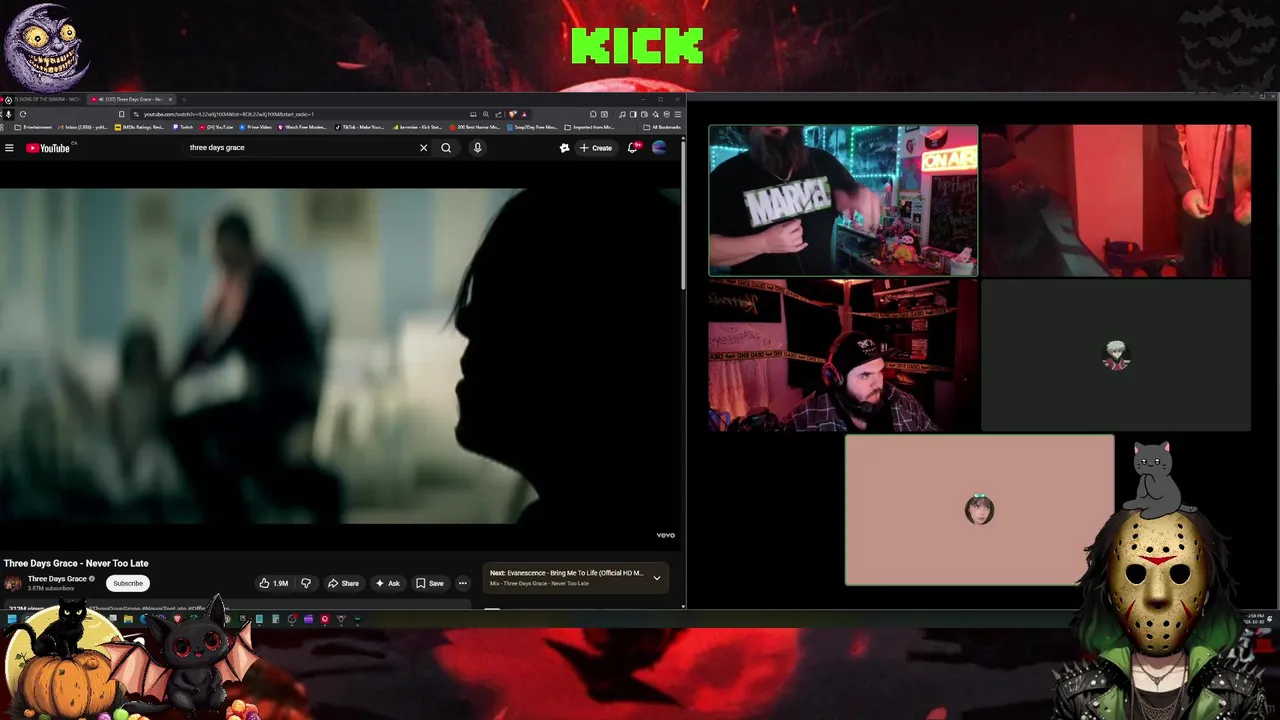Screen dimensions: 1280x720
Task: Open Entertainment bookmarks folder
Action: [33, 127]
